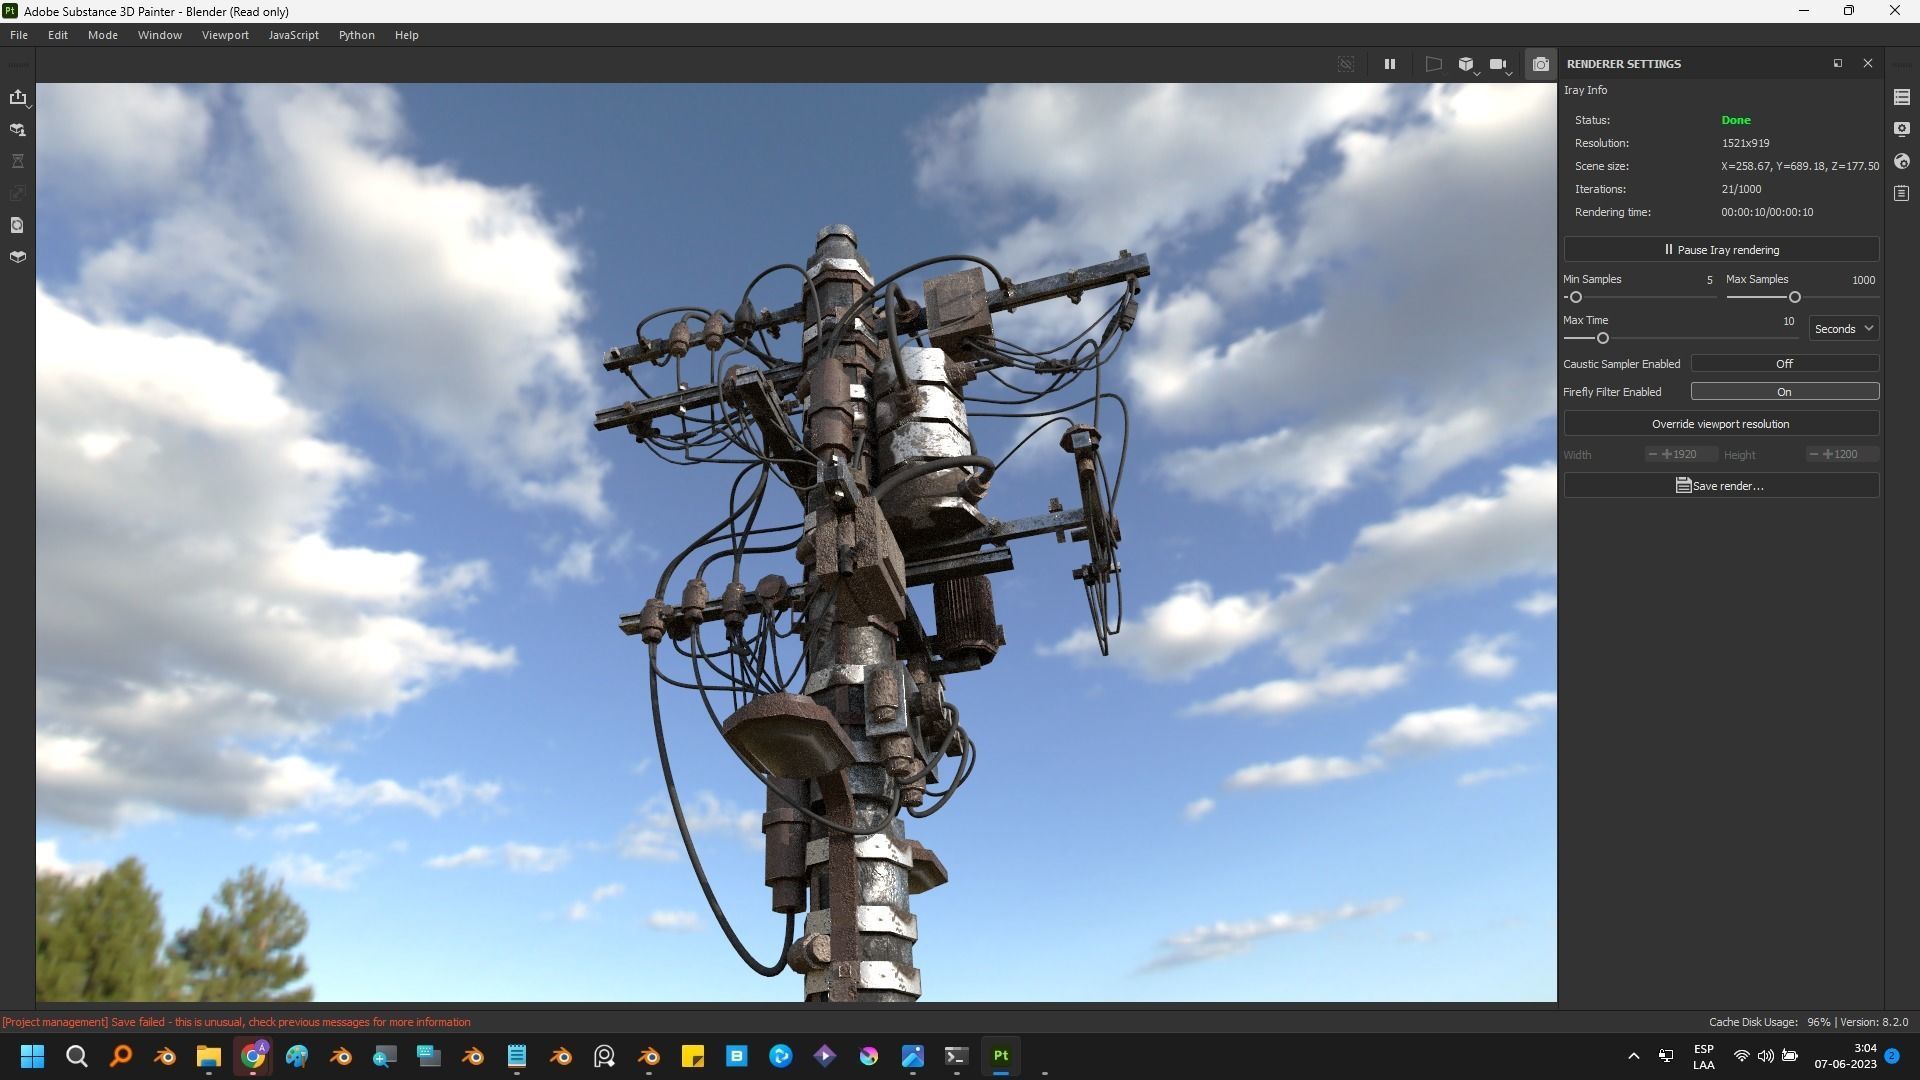Click the pause rendering icon in viewport toolbar

(x=1389, y=64)
